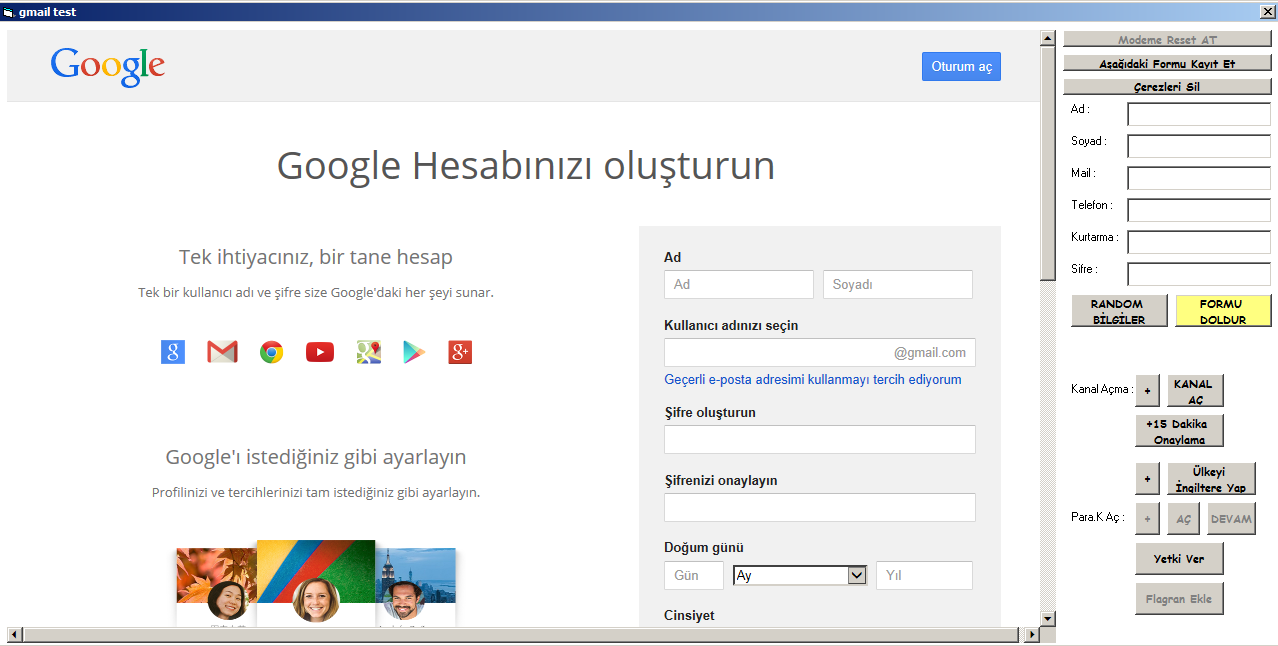Click the YouTube icon
Screen dimensions: 1278x646
point(320,352)
